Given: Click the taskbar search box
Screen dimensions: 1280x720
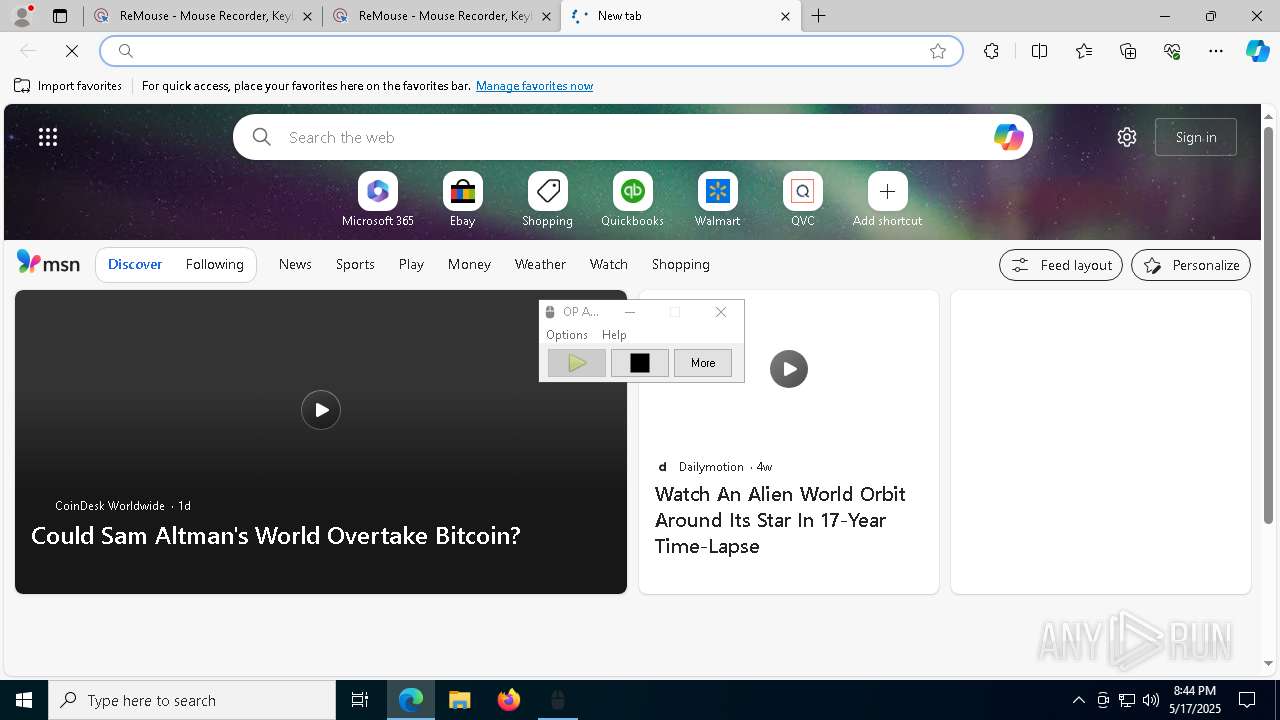Looking at the screenshot, I should [192, 700].
